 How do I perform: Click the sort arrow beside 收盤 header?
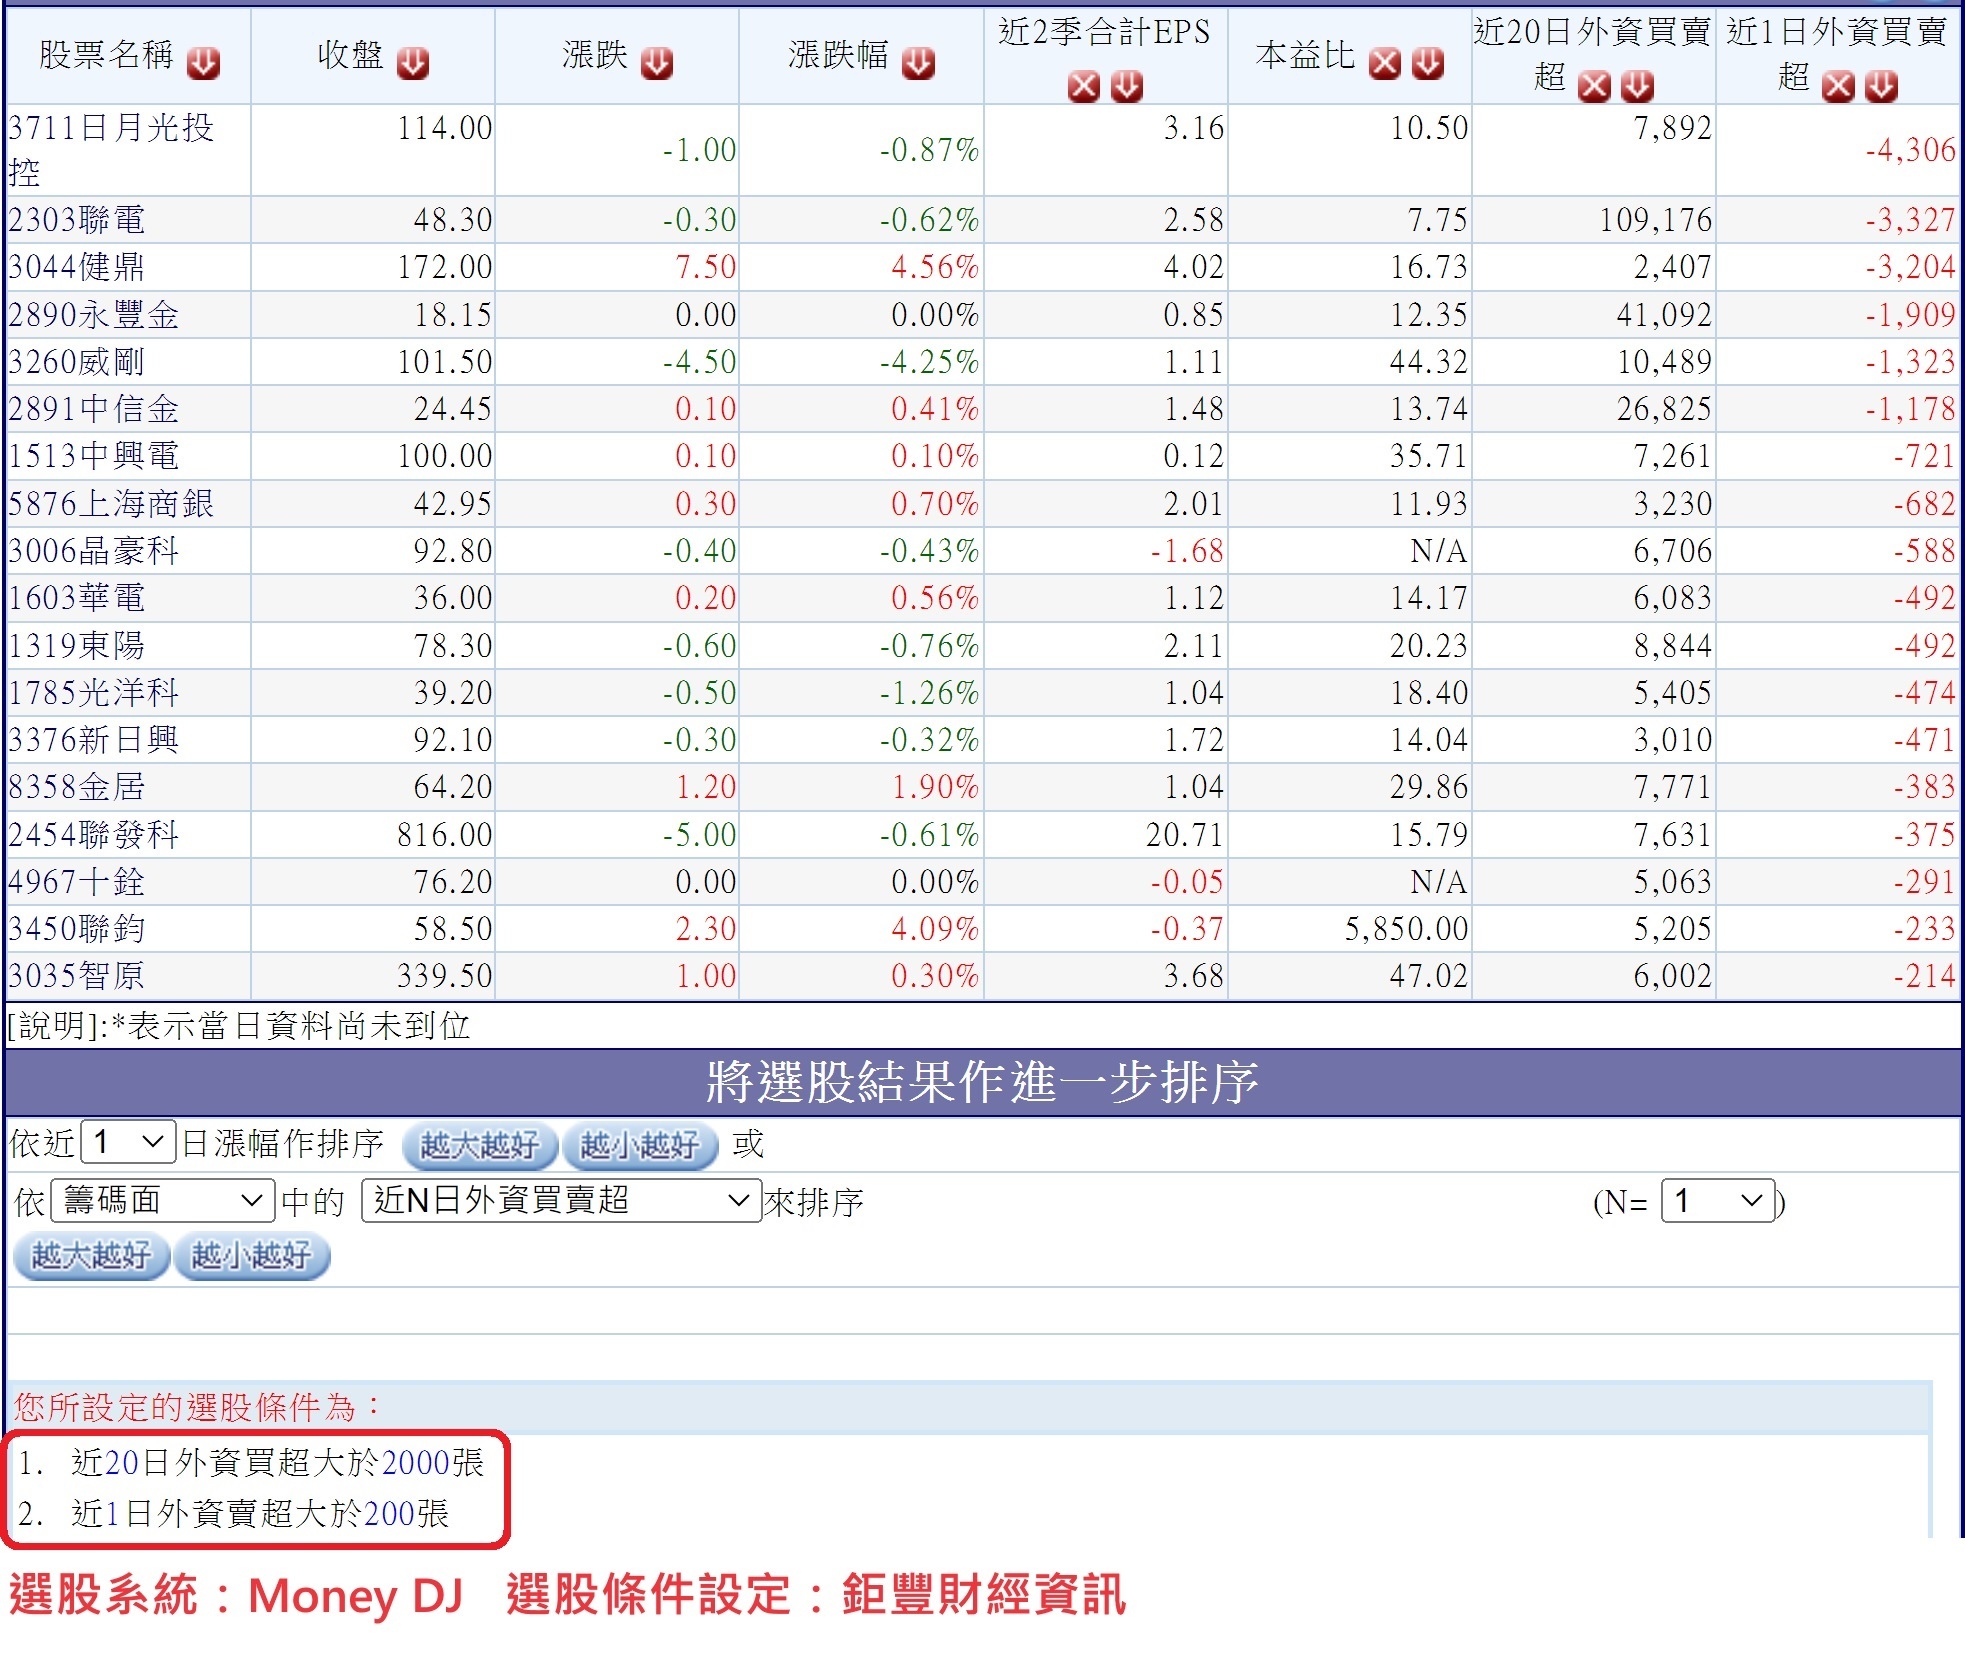(412, 64)
